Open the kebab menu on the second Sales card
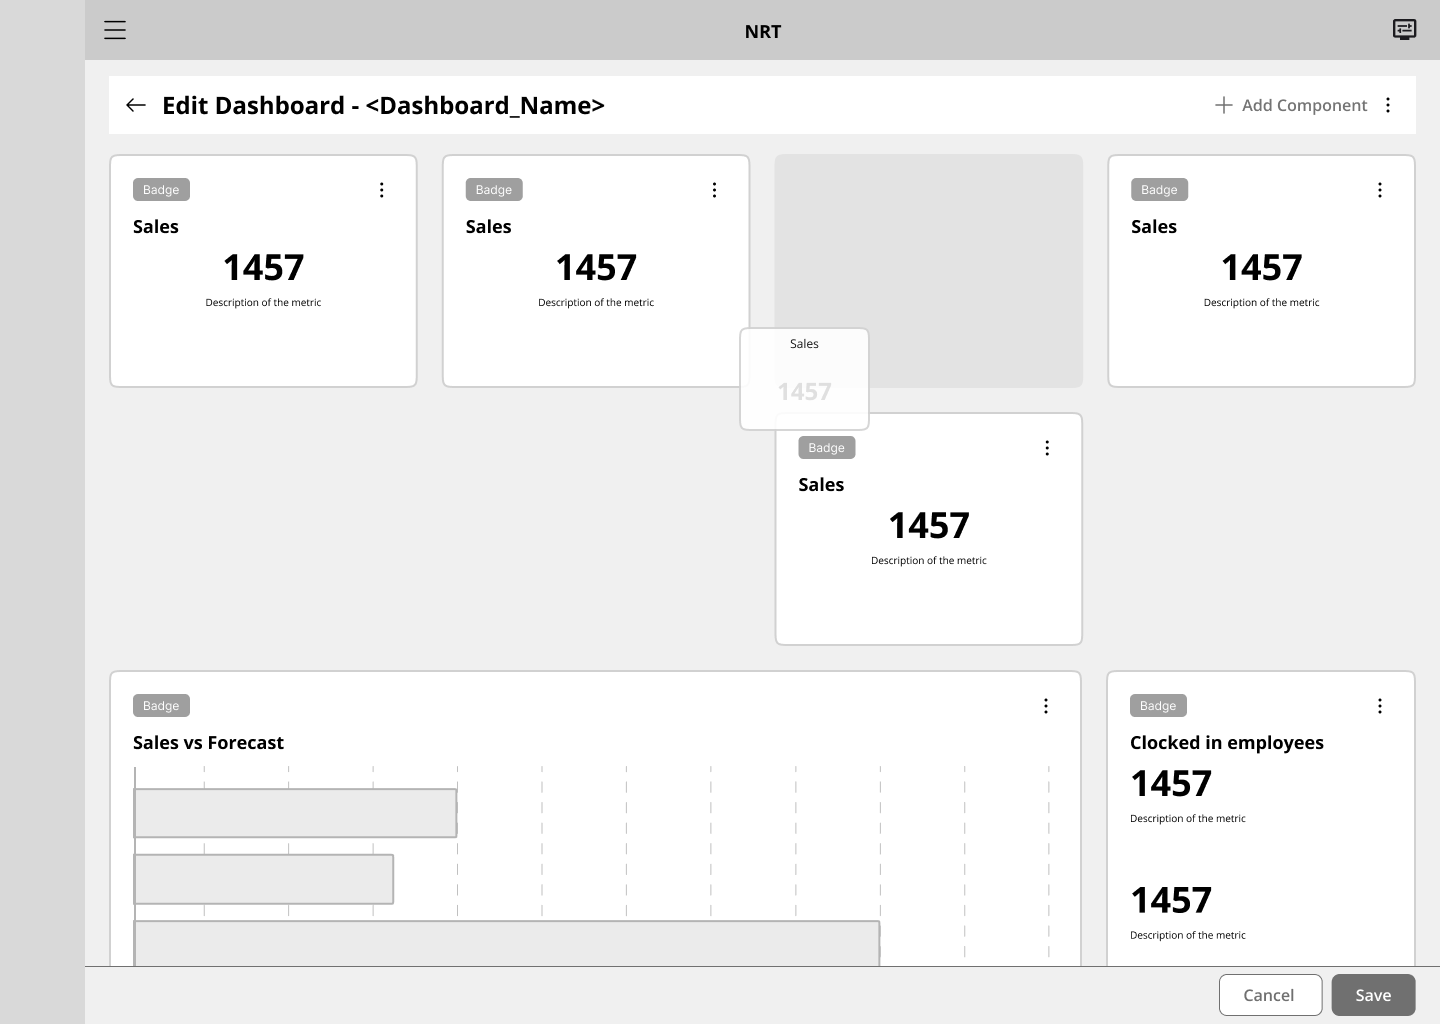Screen dimensions: 1440x1024 pos(714,190)
